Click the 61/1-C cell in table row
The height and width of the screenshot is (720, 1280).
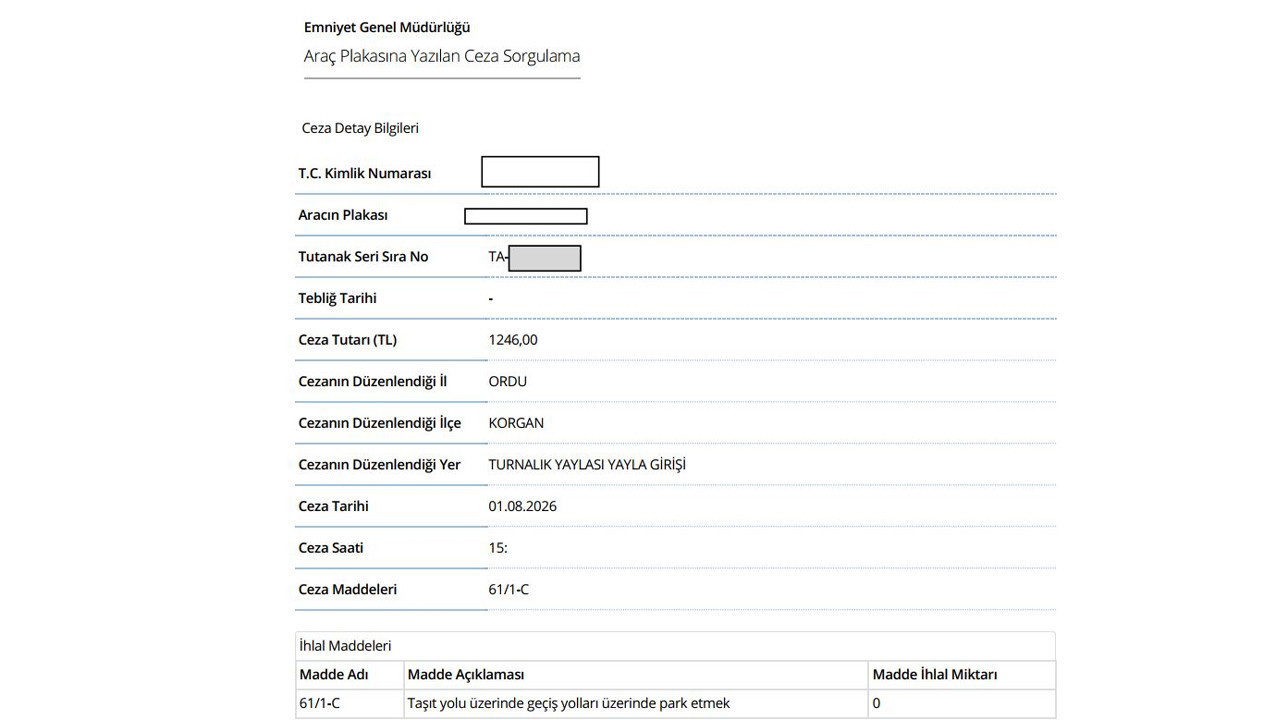pos(320,704)
